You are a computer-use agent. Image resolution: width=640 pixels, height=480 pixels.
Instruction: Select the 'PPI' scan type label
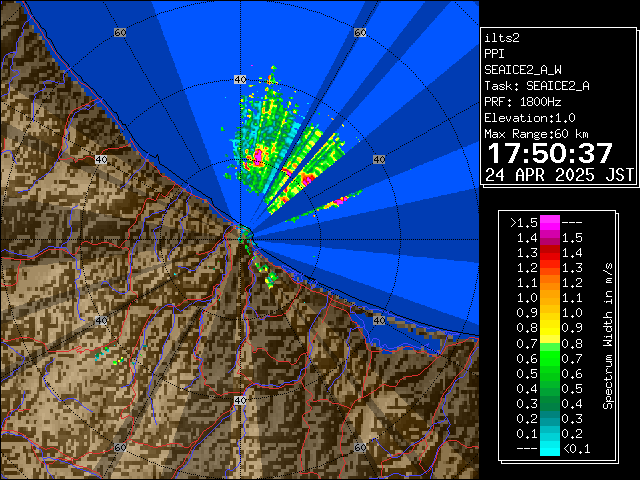(494, 54)
